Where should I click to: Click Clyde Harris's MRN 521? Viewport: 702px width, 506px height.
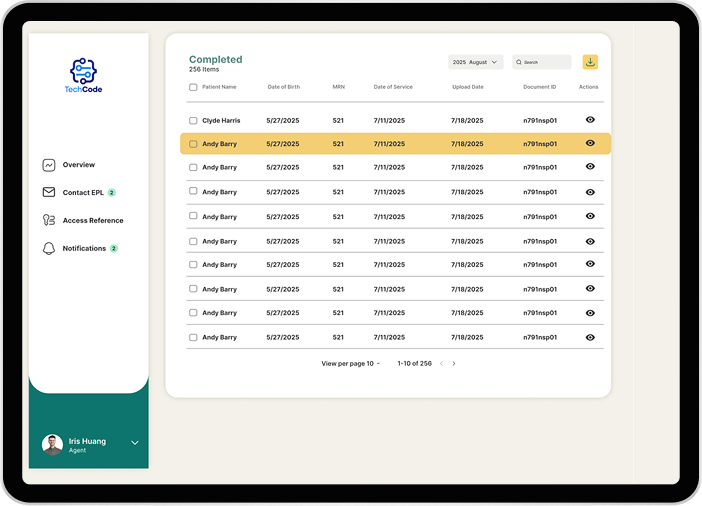point(338,120)
